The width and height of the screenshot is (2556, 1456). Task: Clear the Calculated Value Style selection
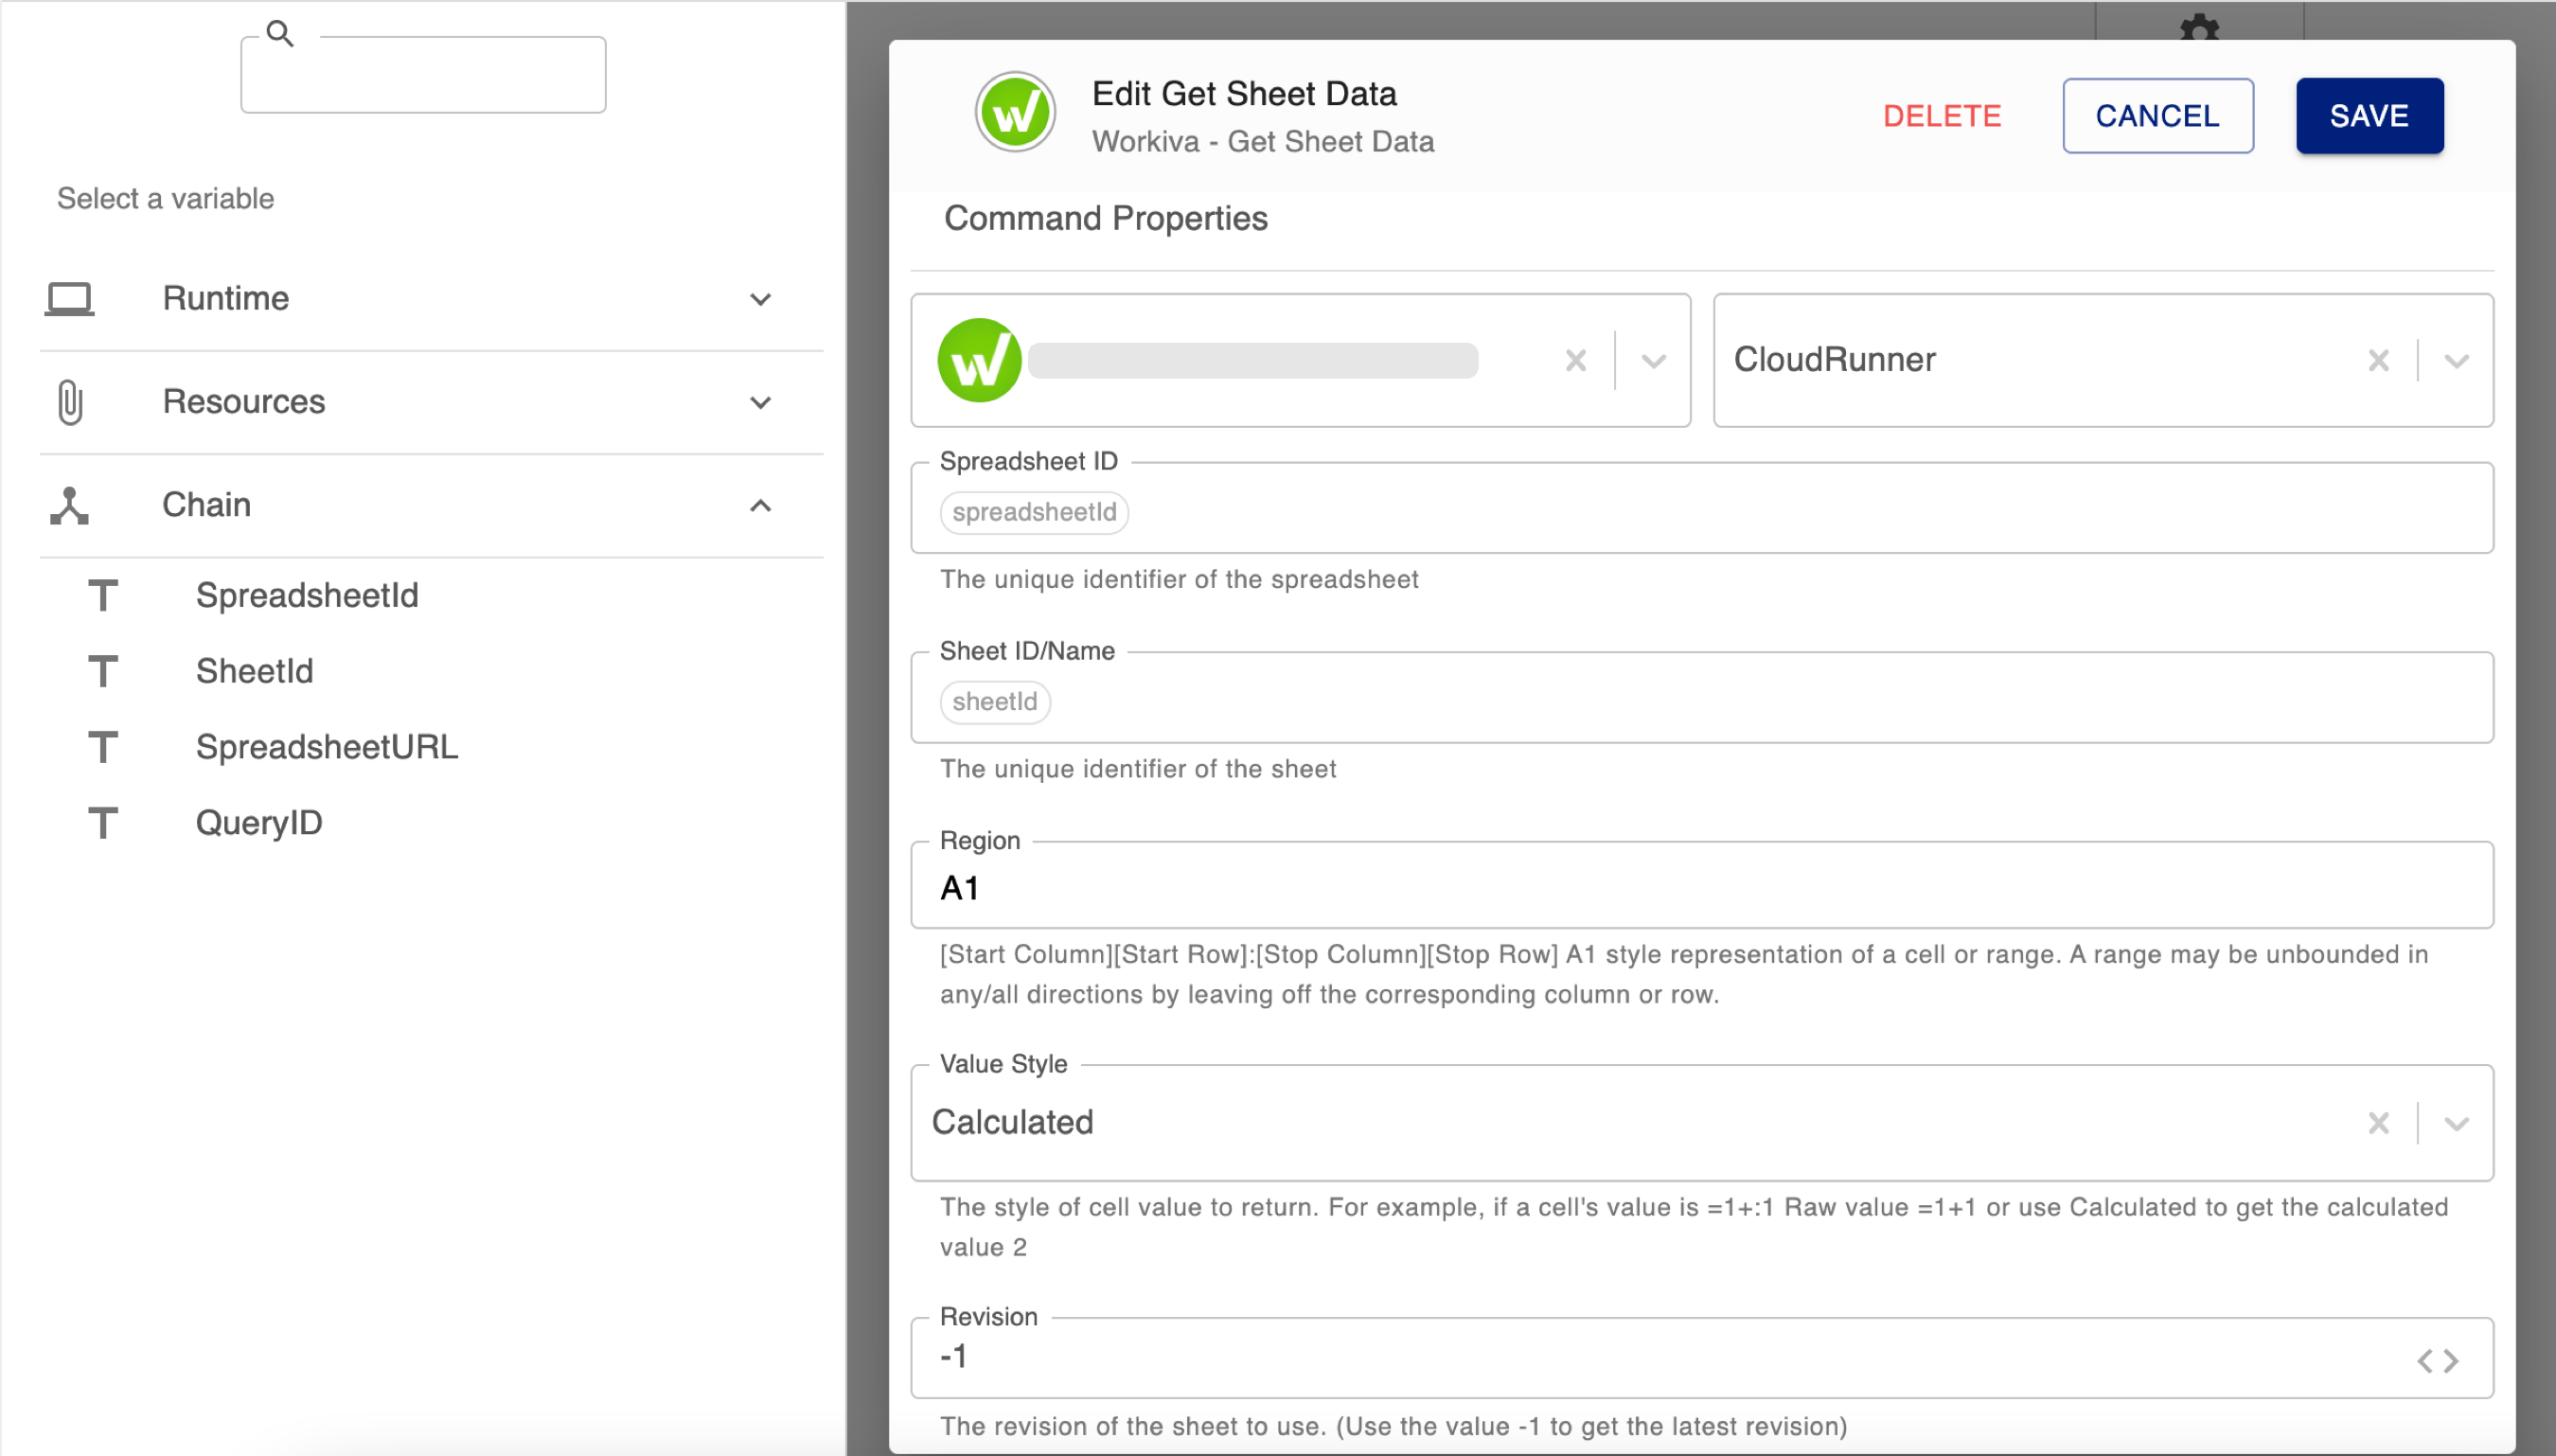[2378, 1123]
